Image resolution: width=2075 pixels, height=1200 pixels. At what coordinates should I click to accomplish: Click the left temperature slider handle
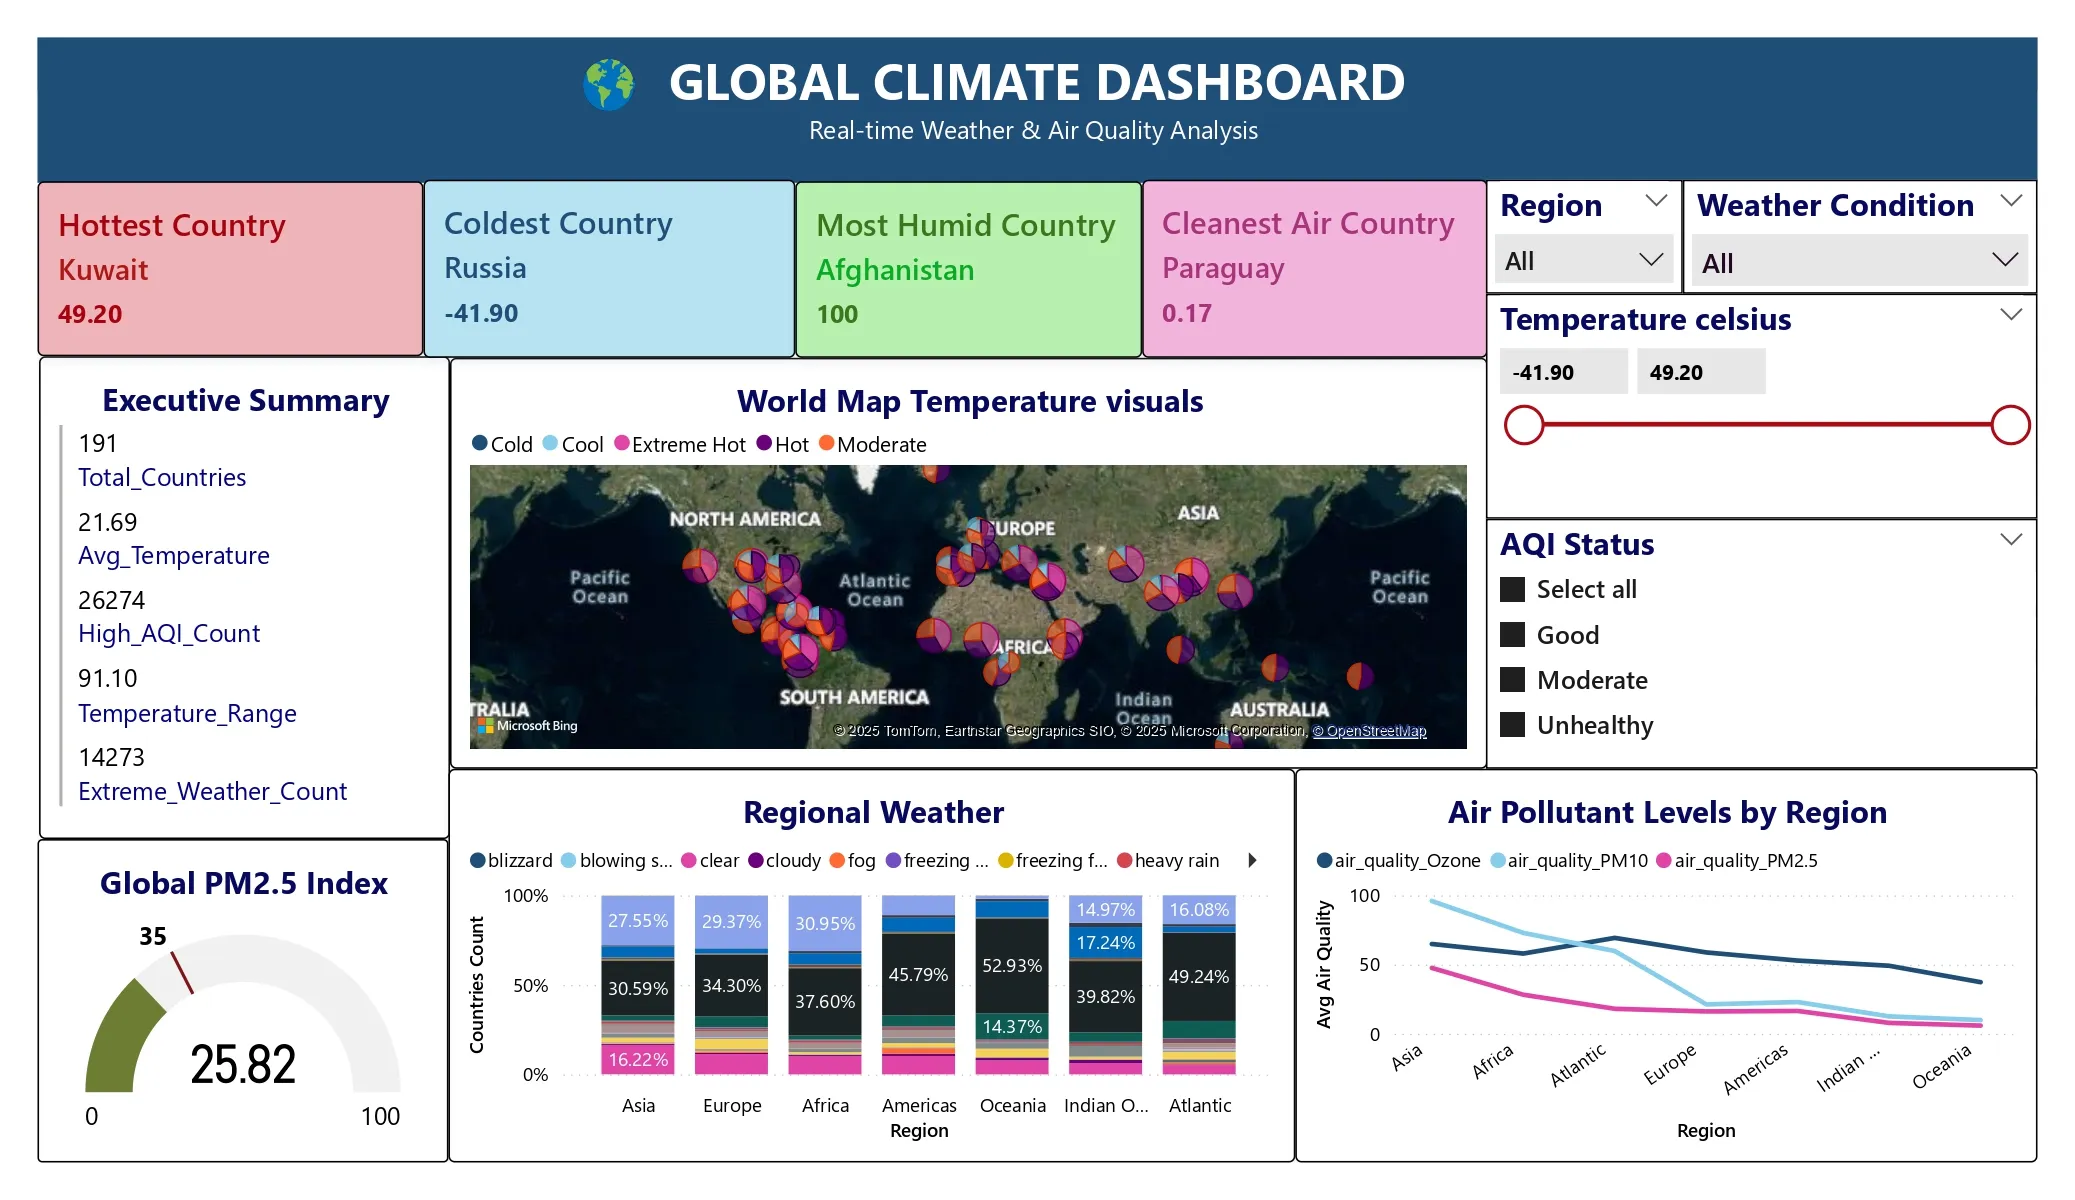point(1524,425)
